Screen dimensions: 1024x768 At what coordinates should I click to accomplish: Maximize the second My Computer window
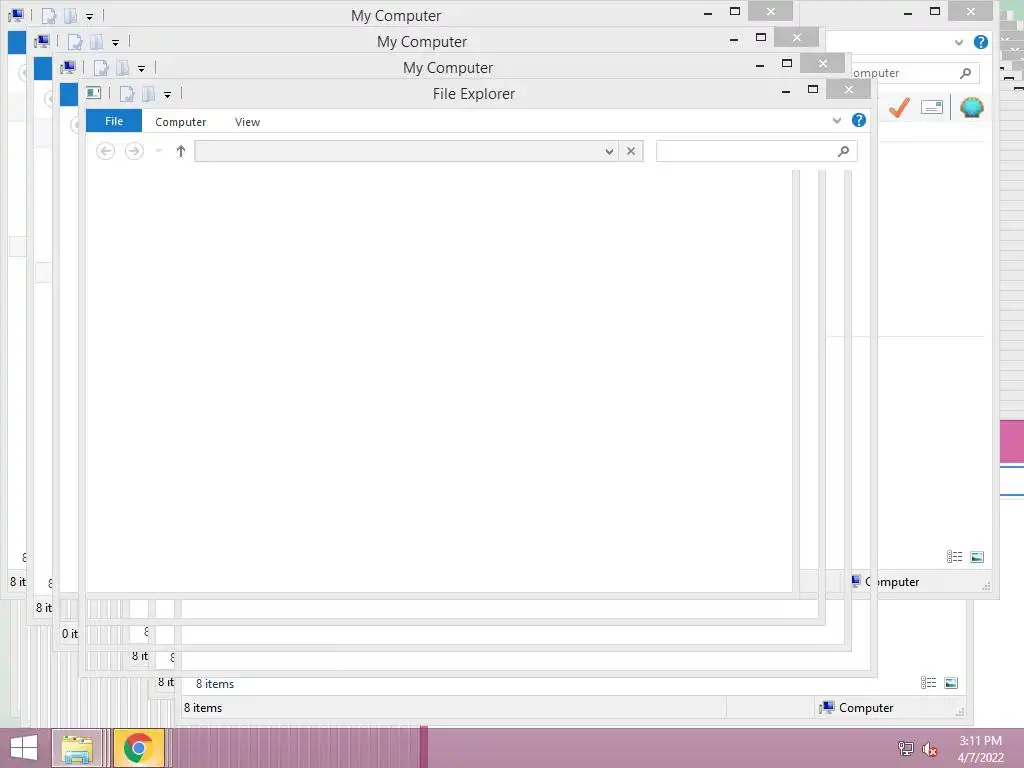pos(761,37)
